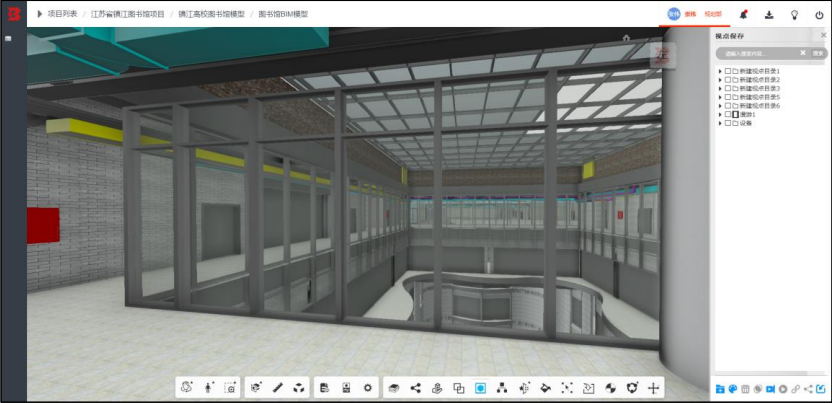Click the gray circle icon in panel footer

[758, 389]
